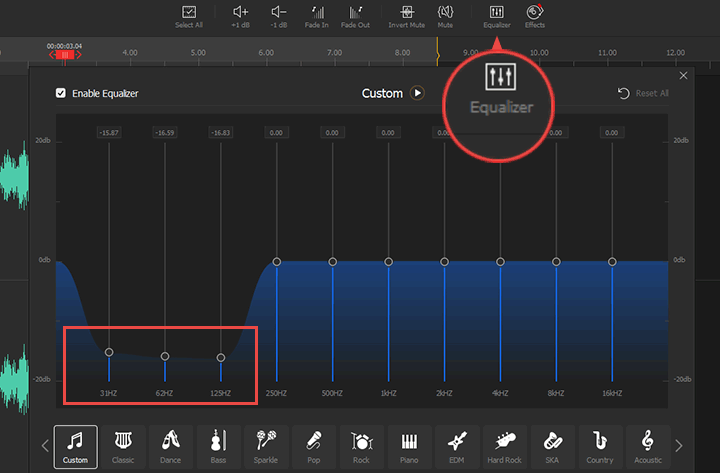This screenshot has width=720, height=473.
Task: Click the 62HZ band slider handle
Action: click(165, 356)
